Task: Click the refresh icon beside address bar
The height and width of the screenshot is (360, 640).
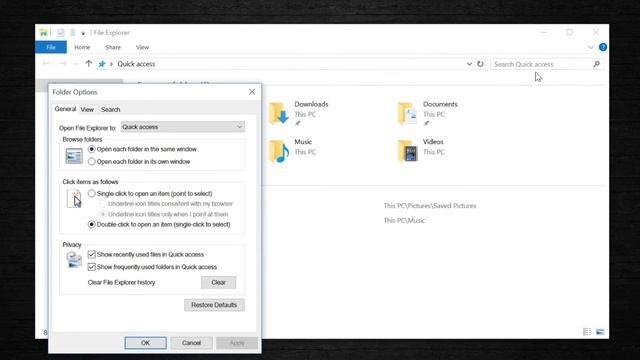Action: click(480, 64)
